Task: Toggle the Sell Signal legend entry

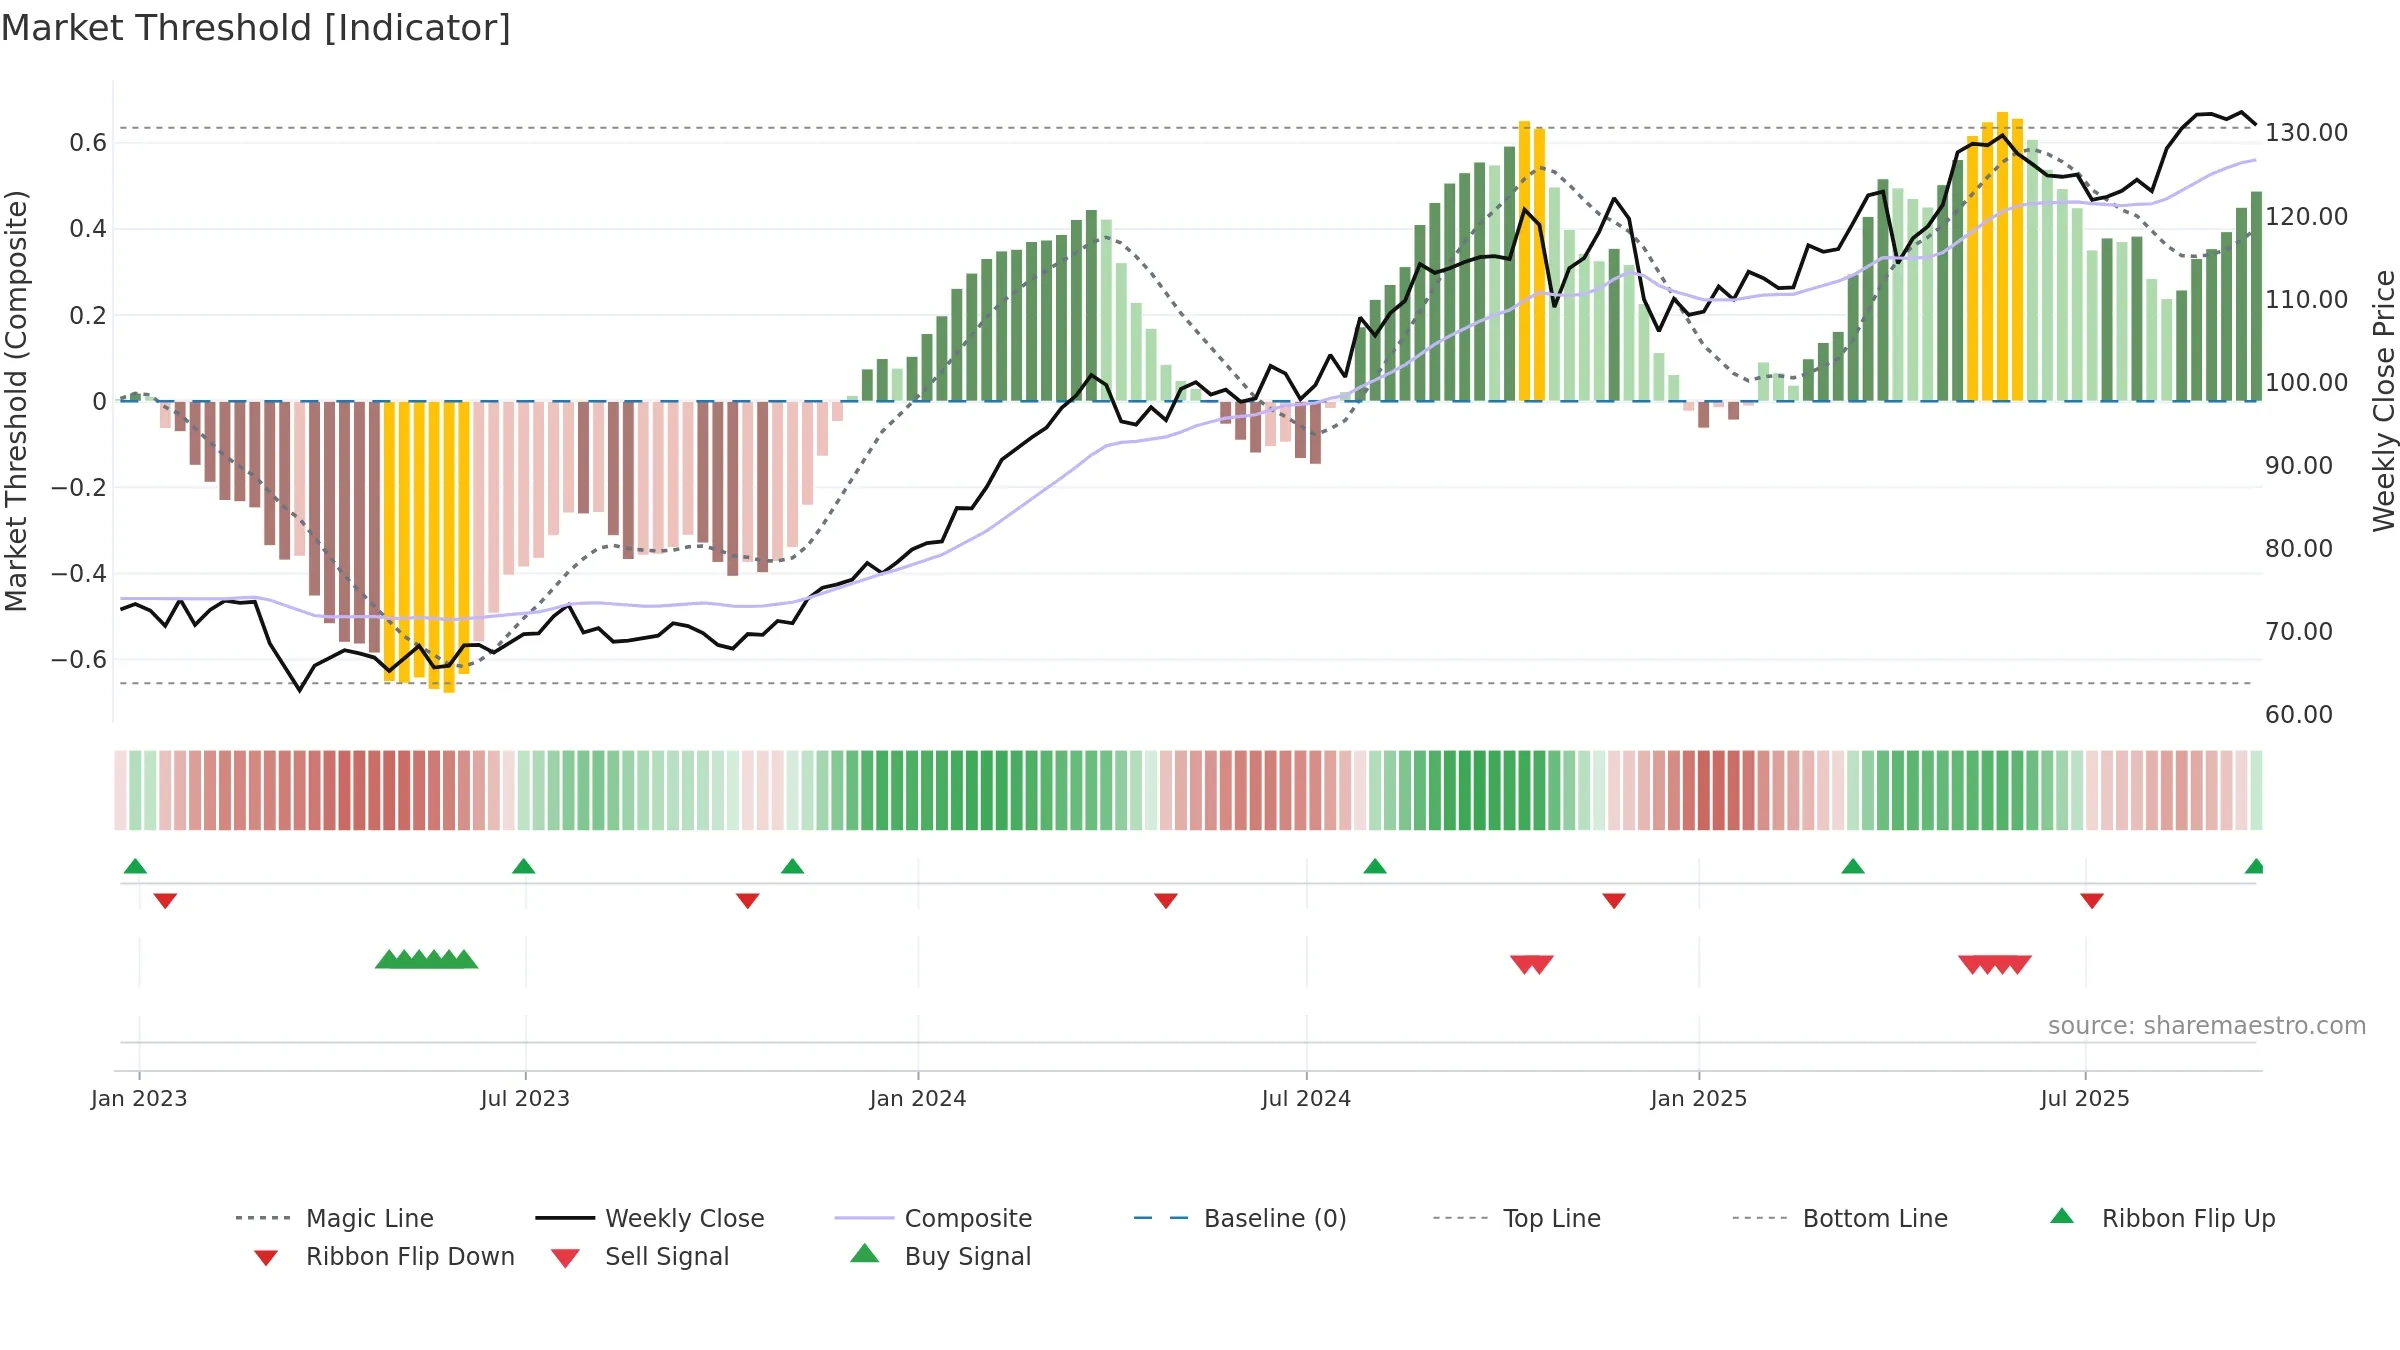Action: coord(640,1256)
